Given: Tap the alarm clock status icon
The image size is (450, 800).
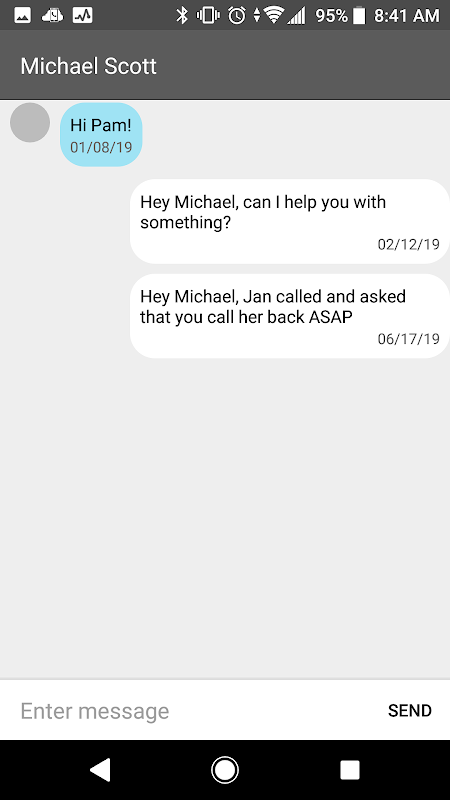Looking at the screenshot, I should click(x=237, y=15).
